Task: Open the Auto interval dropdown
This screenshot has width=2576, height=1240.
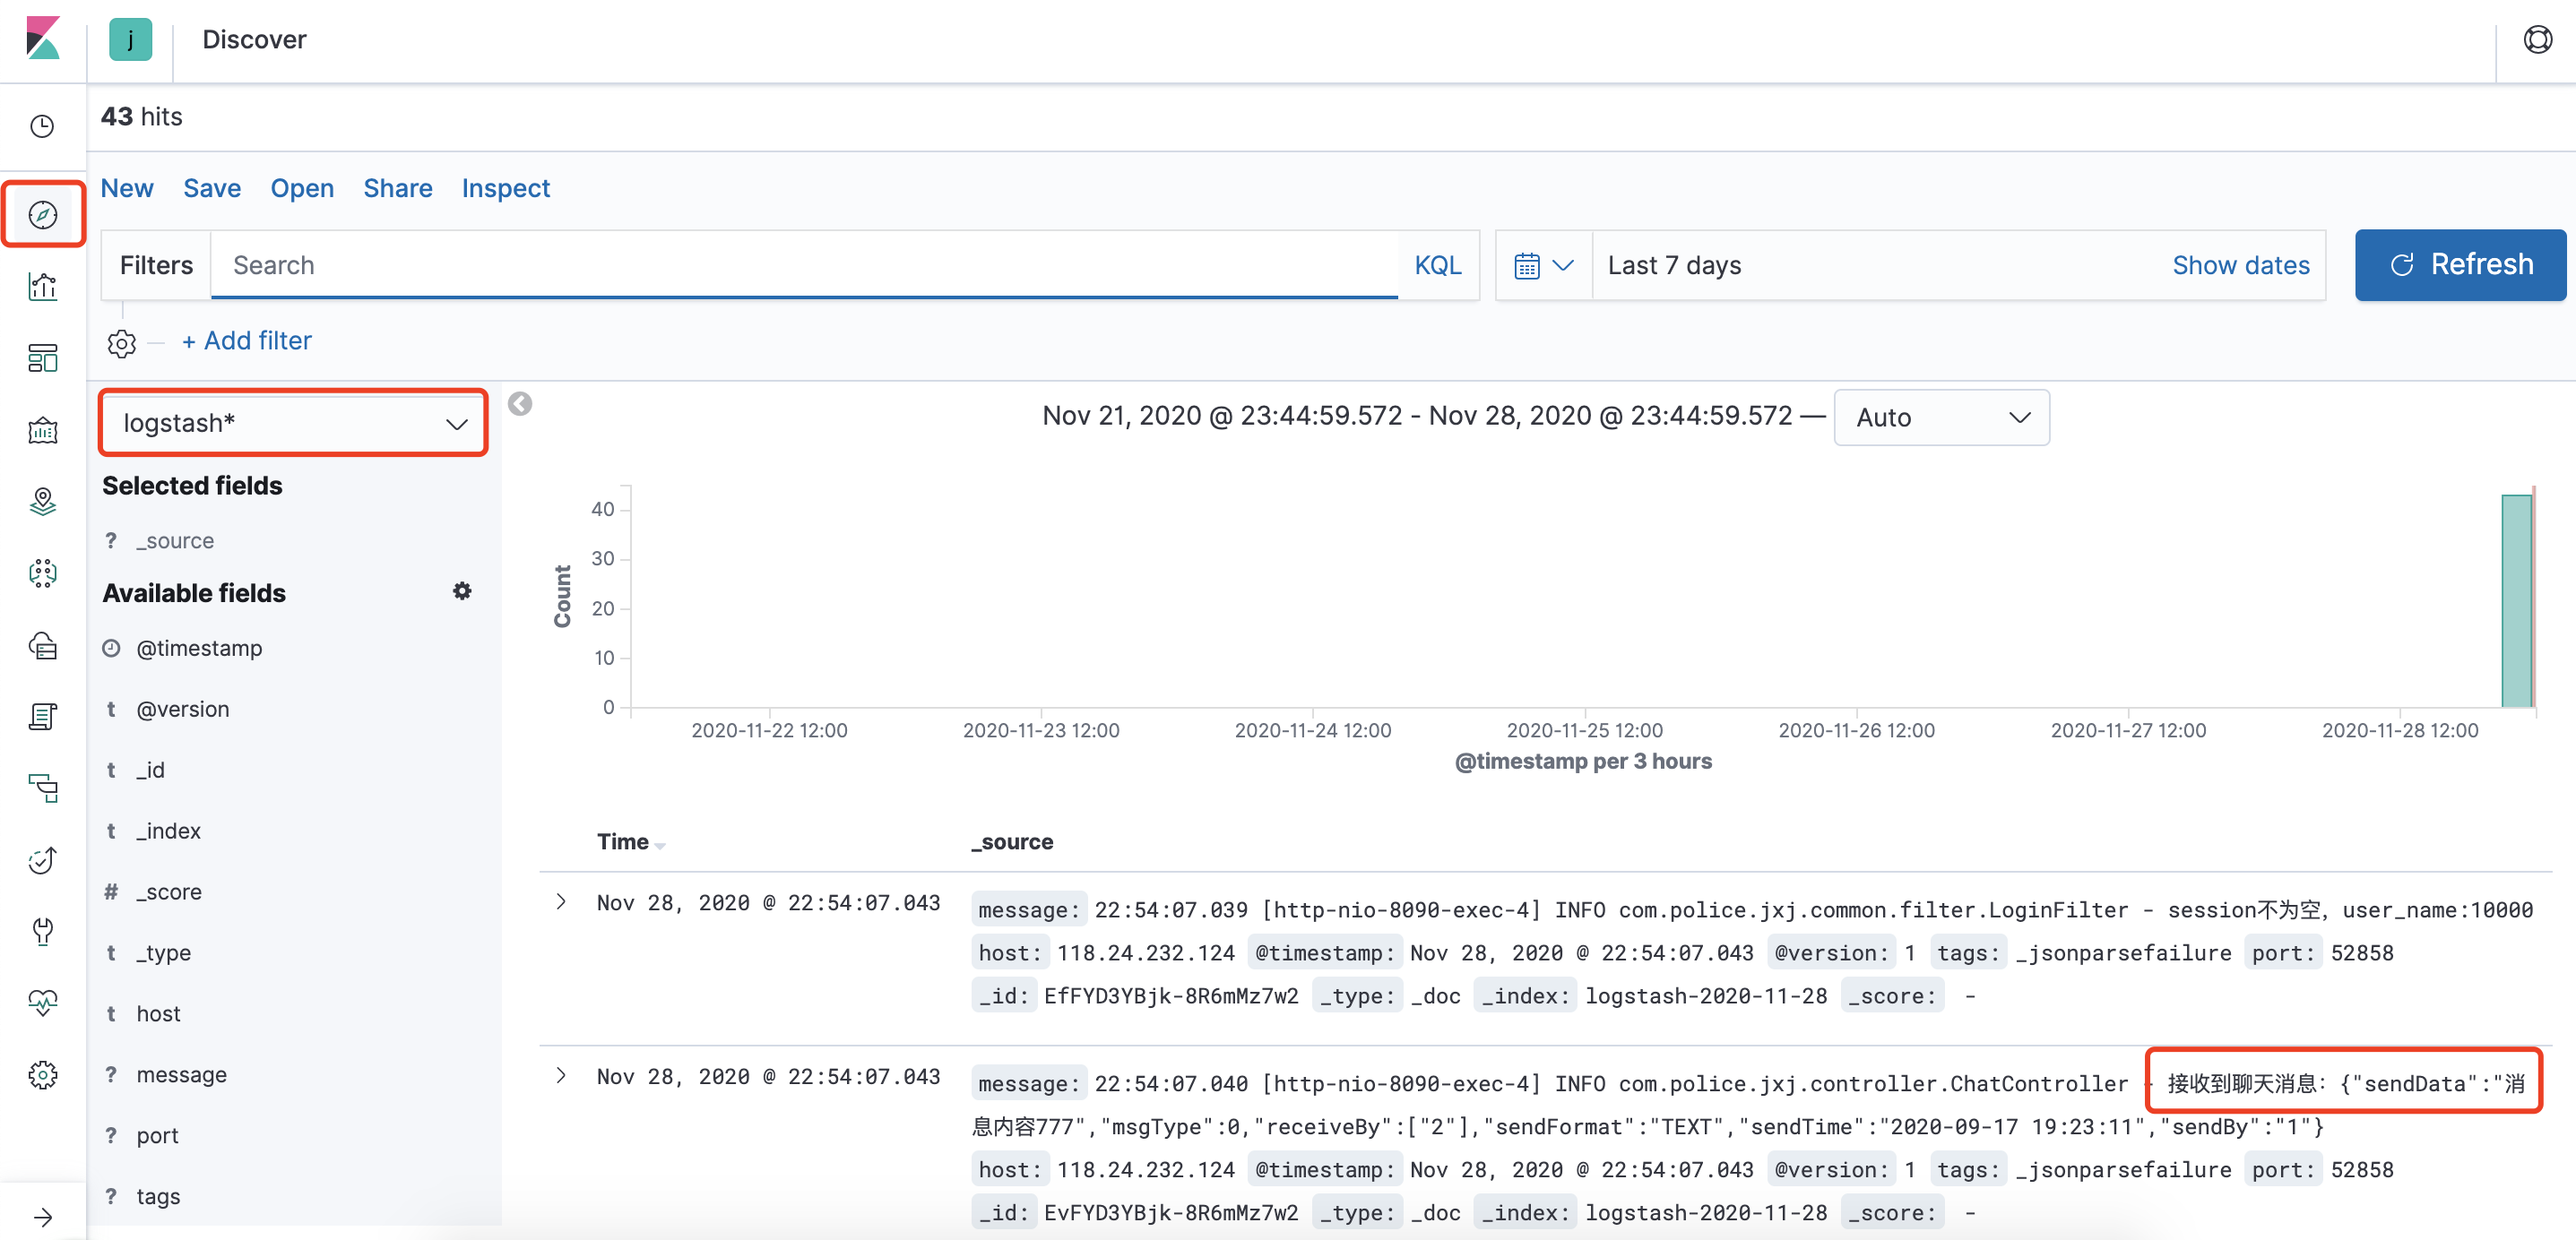Action: coord(1940,417)
